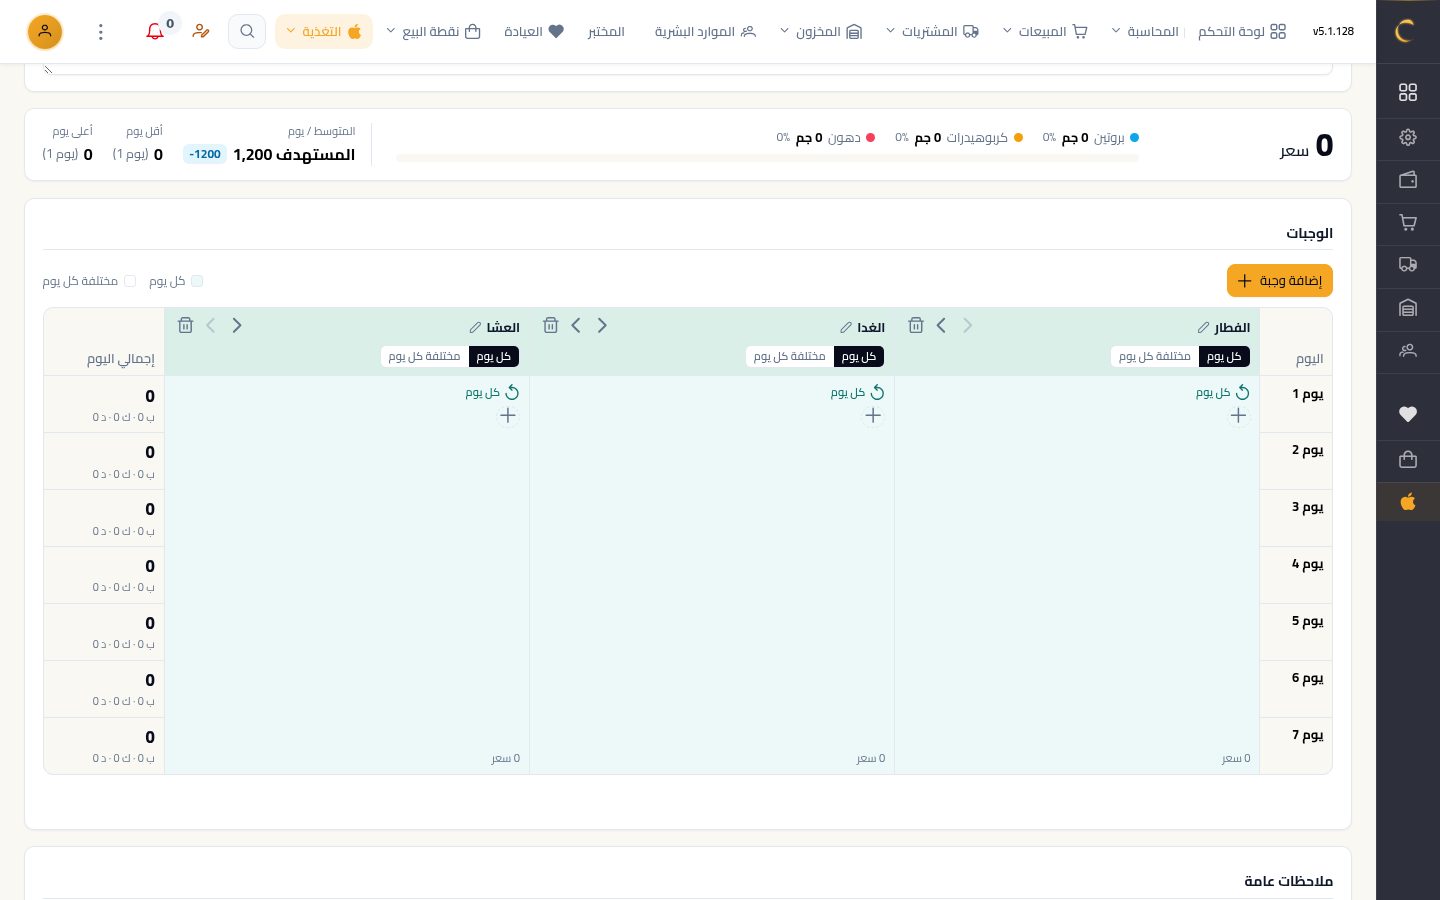Open the المختبر menu item
1440x900 pixels.
(606, 31)
